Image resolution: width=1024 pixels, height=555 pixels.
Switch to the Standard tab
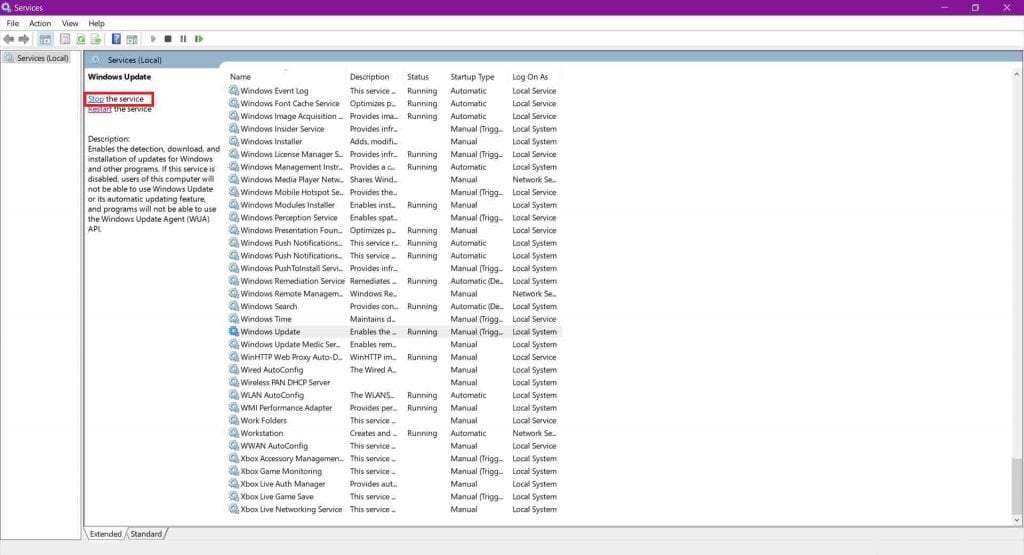(146, 534)
